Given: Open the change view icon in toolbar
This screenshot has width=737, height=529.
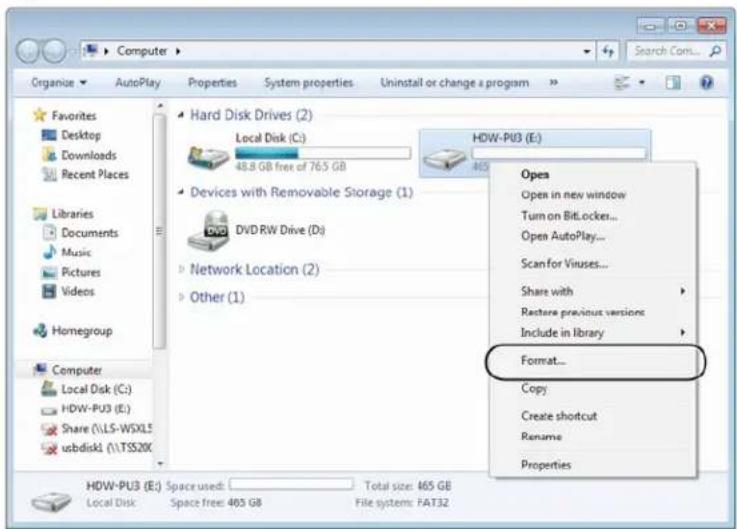Looking at the screenshot, I should pyautogui.click(x=622, y=83).
